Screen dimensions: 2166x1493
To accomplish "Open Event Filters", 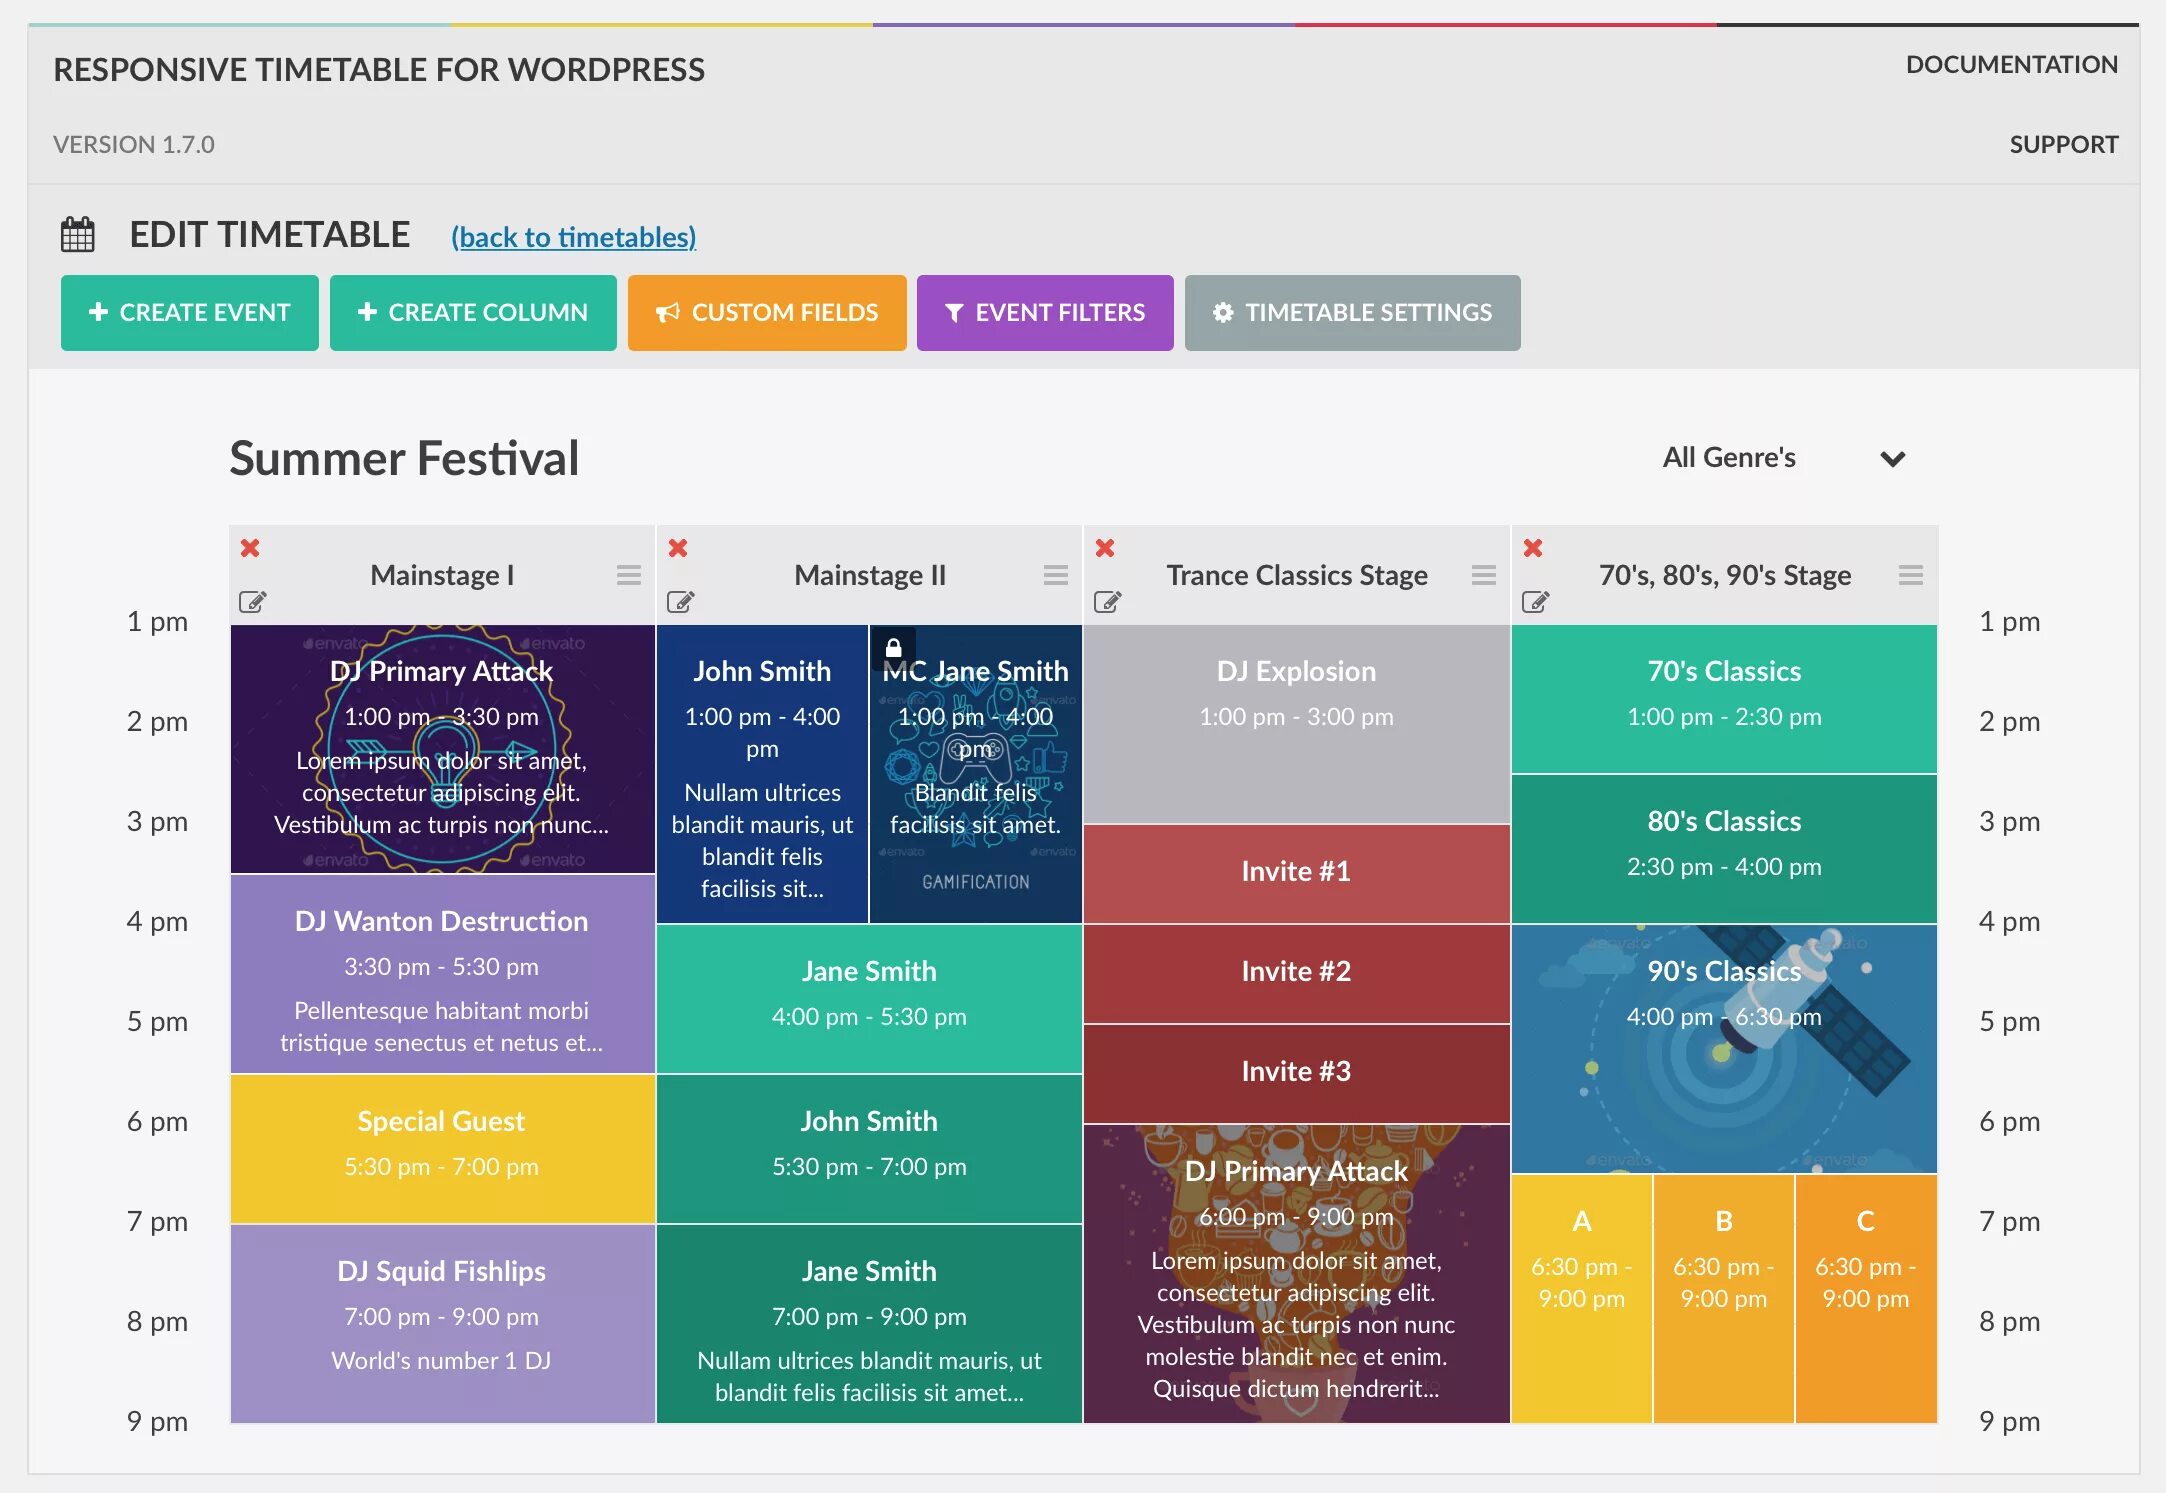I will 1045,313.
